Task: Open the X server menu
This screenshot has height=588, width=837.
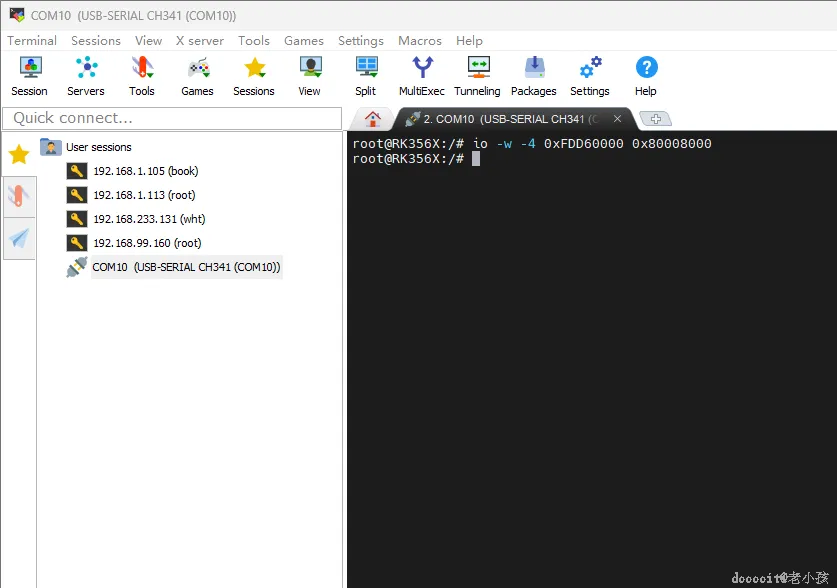Action: coord(200,41)
